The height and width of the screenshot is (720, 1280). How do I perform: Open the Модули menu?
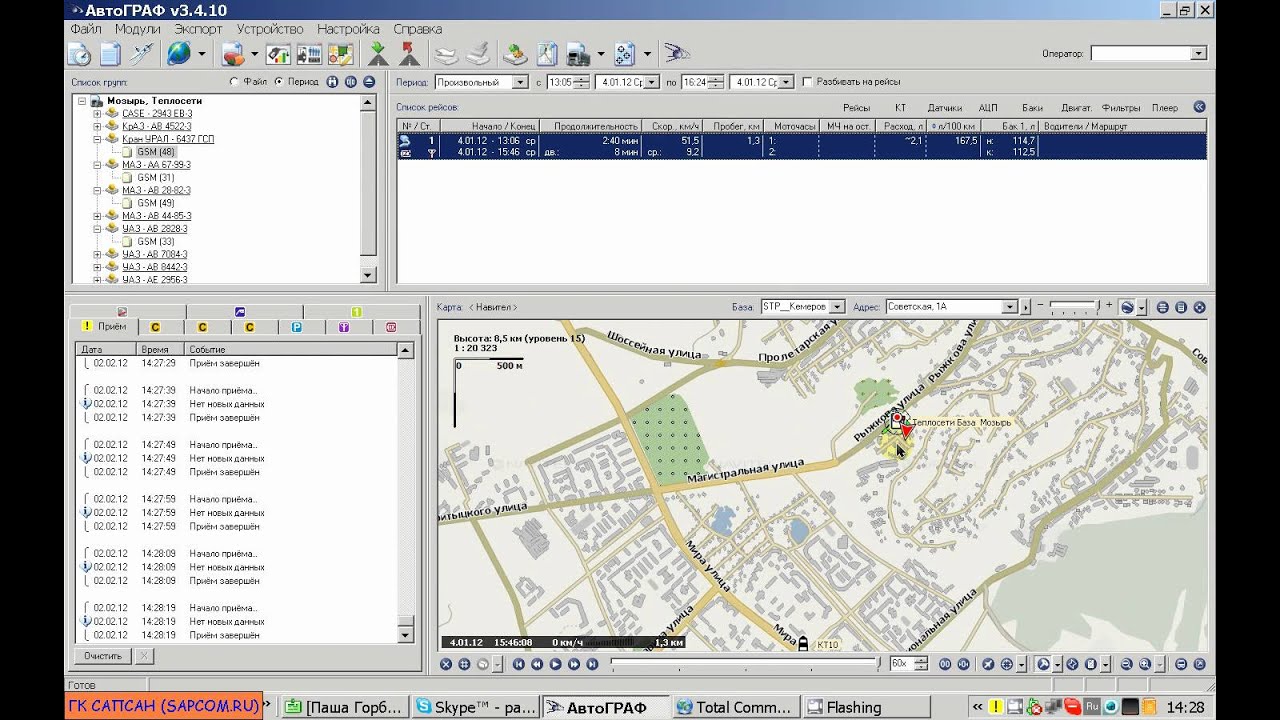(138, 29)
